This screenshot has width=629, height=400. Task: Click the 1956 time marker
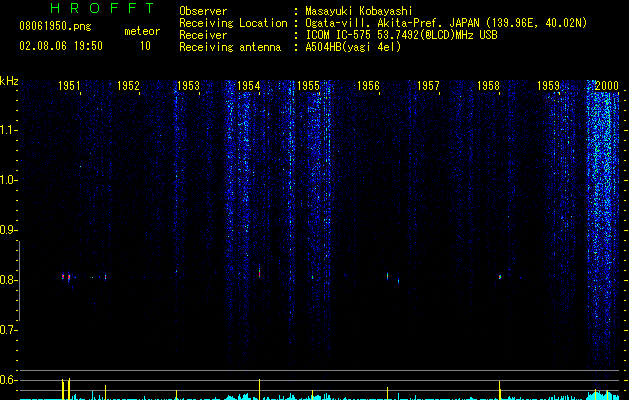(368, 86)
